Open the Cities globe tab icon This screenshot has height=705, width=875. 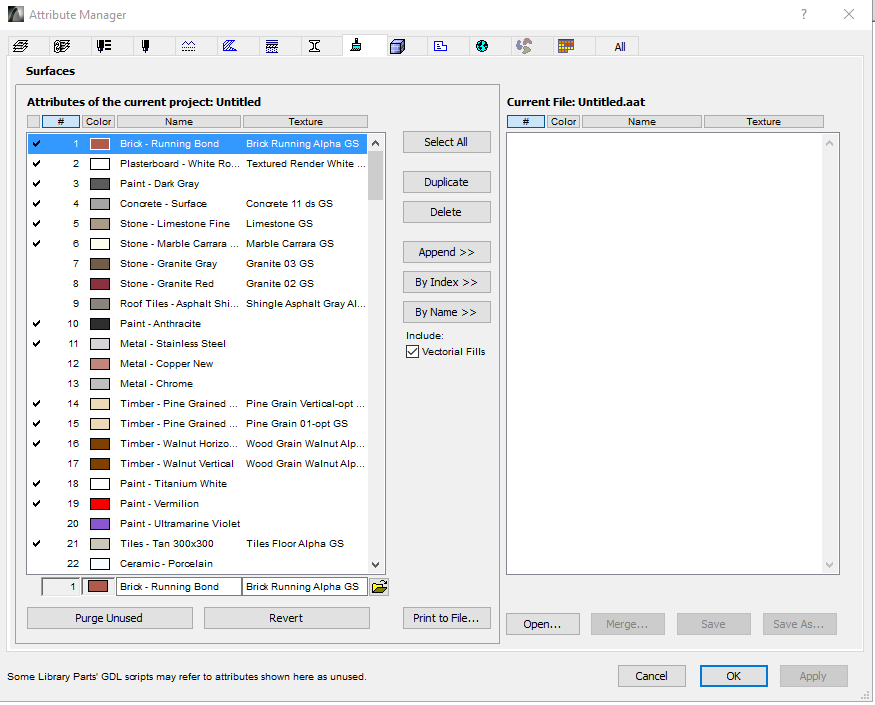(x=482, y=46)
